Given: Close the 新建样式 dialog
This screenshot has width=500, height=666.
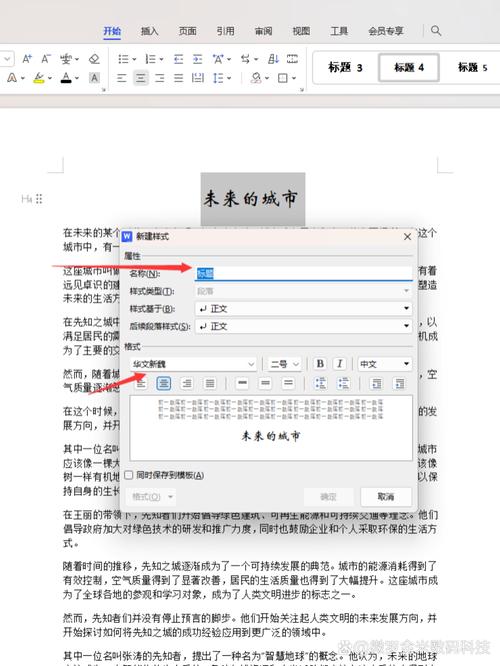Looking at the screenshot, I should [x=407, y=237].
